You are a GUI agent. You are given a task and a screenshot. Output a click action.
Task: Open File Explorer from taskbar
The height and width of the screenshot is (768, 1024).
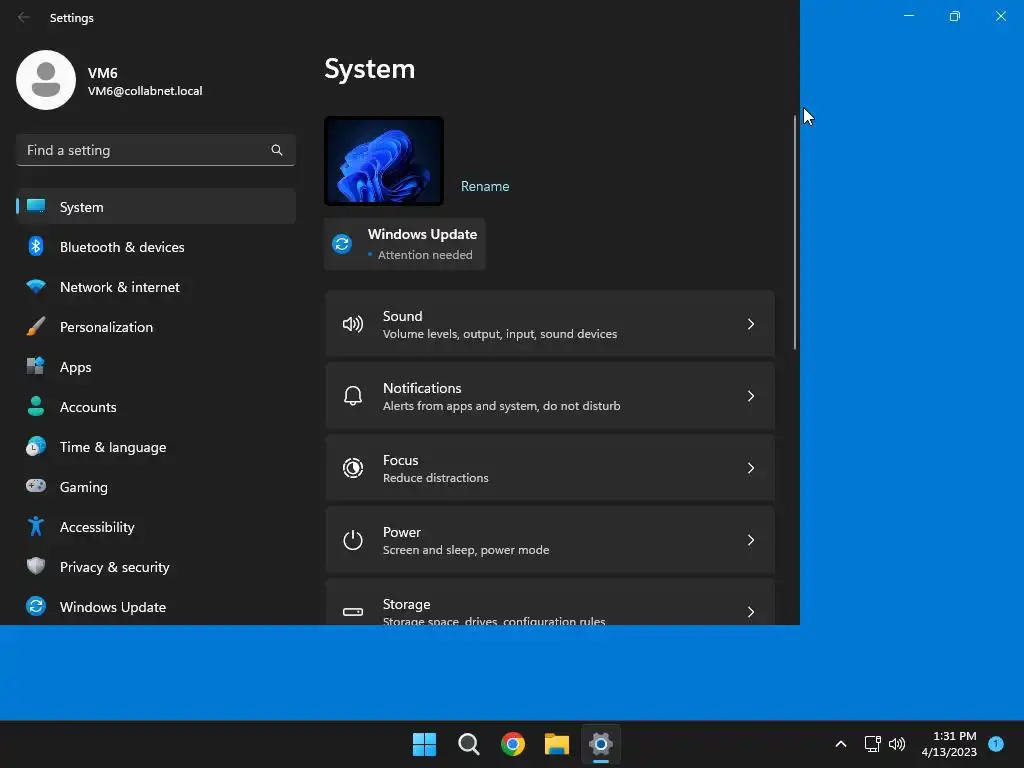[x=556, y=744]
